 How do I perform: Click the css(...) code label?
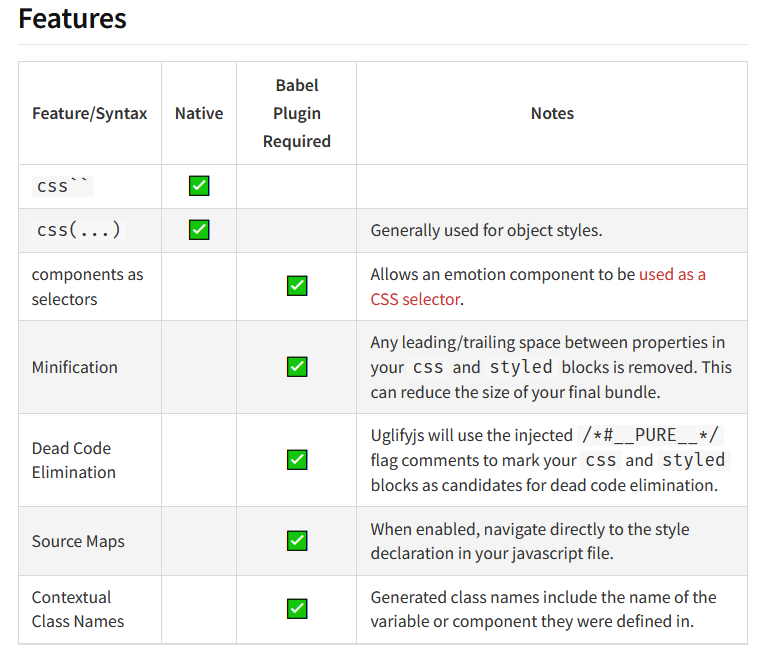(x=78, y=230)
